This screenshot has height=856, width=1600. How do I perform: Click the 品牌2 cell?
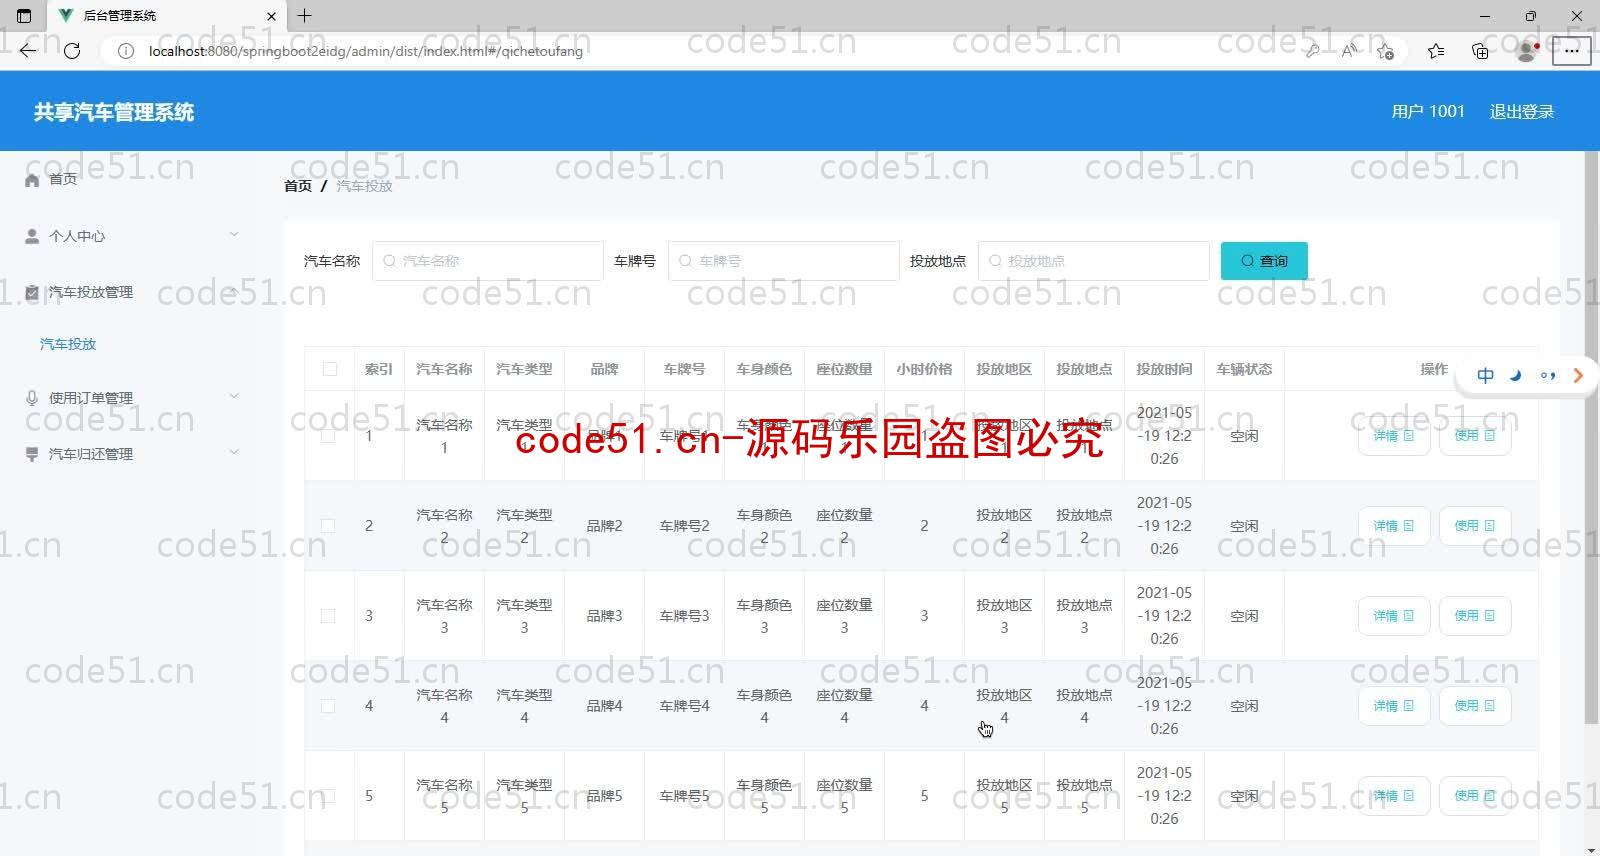point(604,526)
